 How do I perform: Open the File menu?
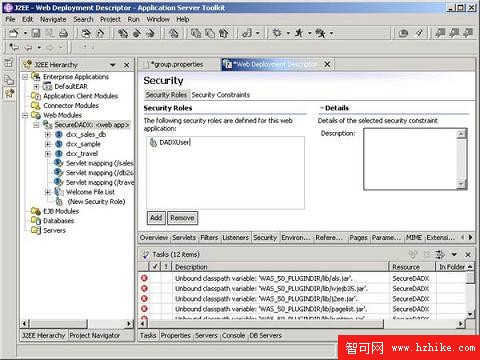coord(10,19)
